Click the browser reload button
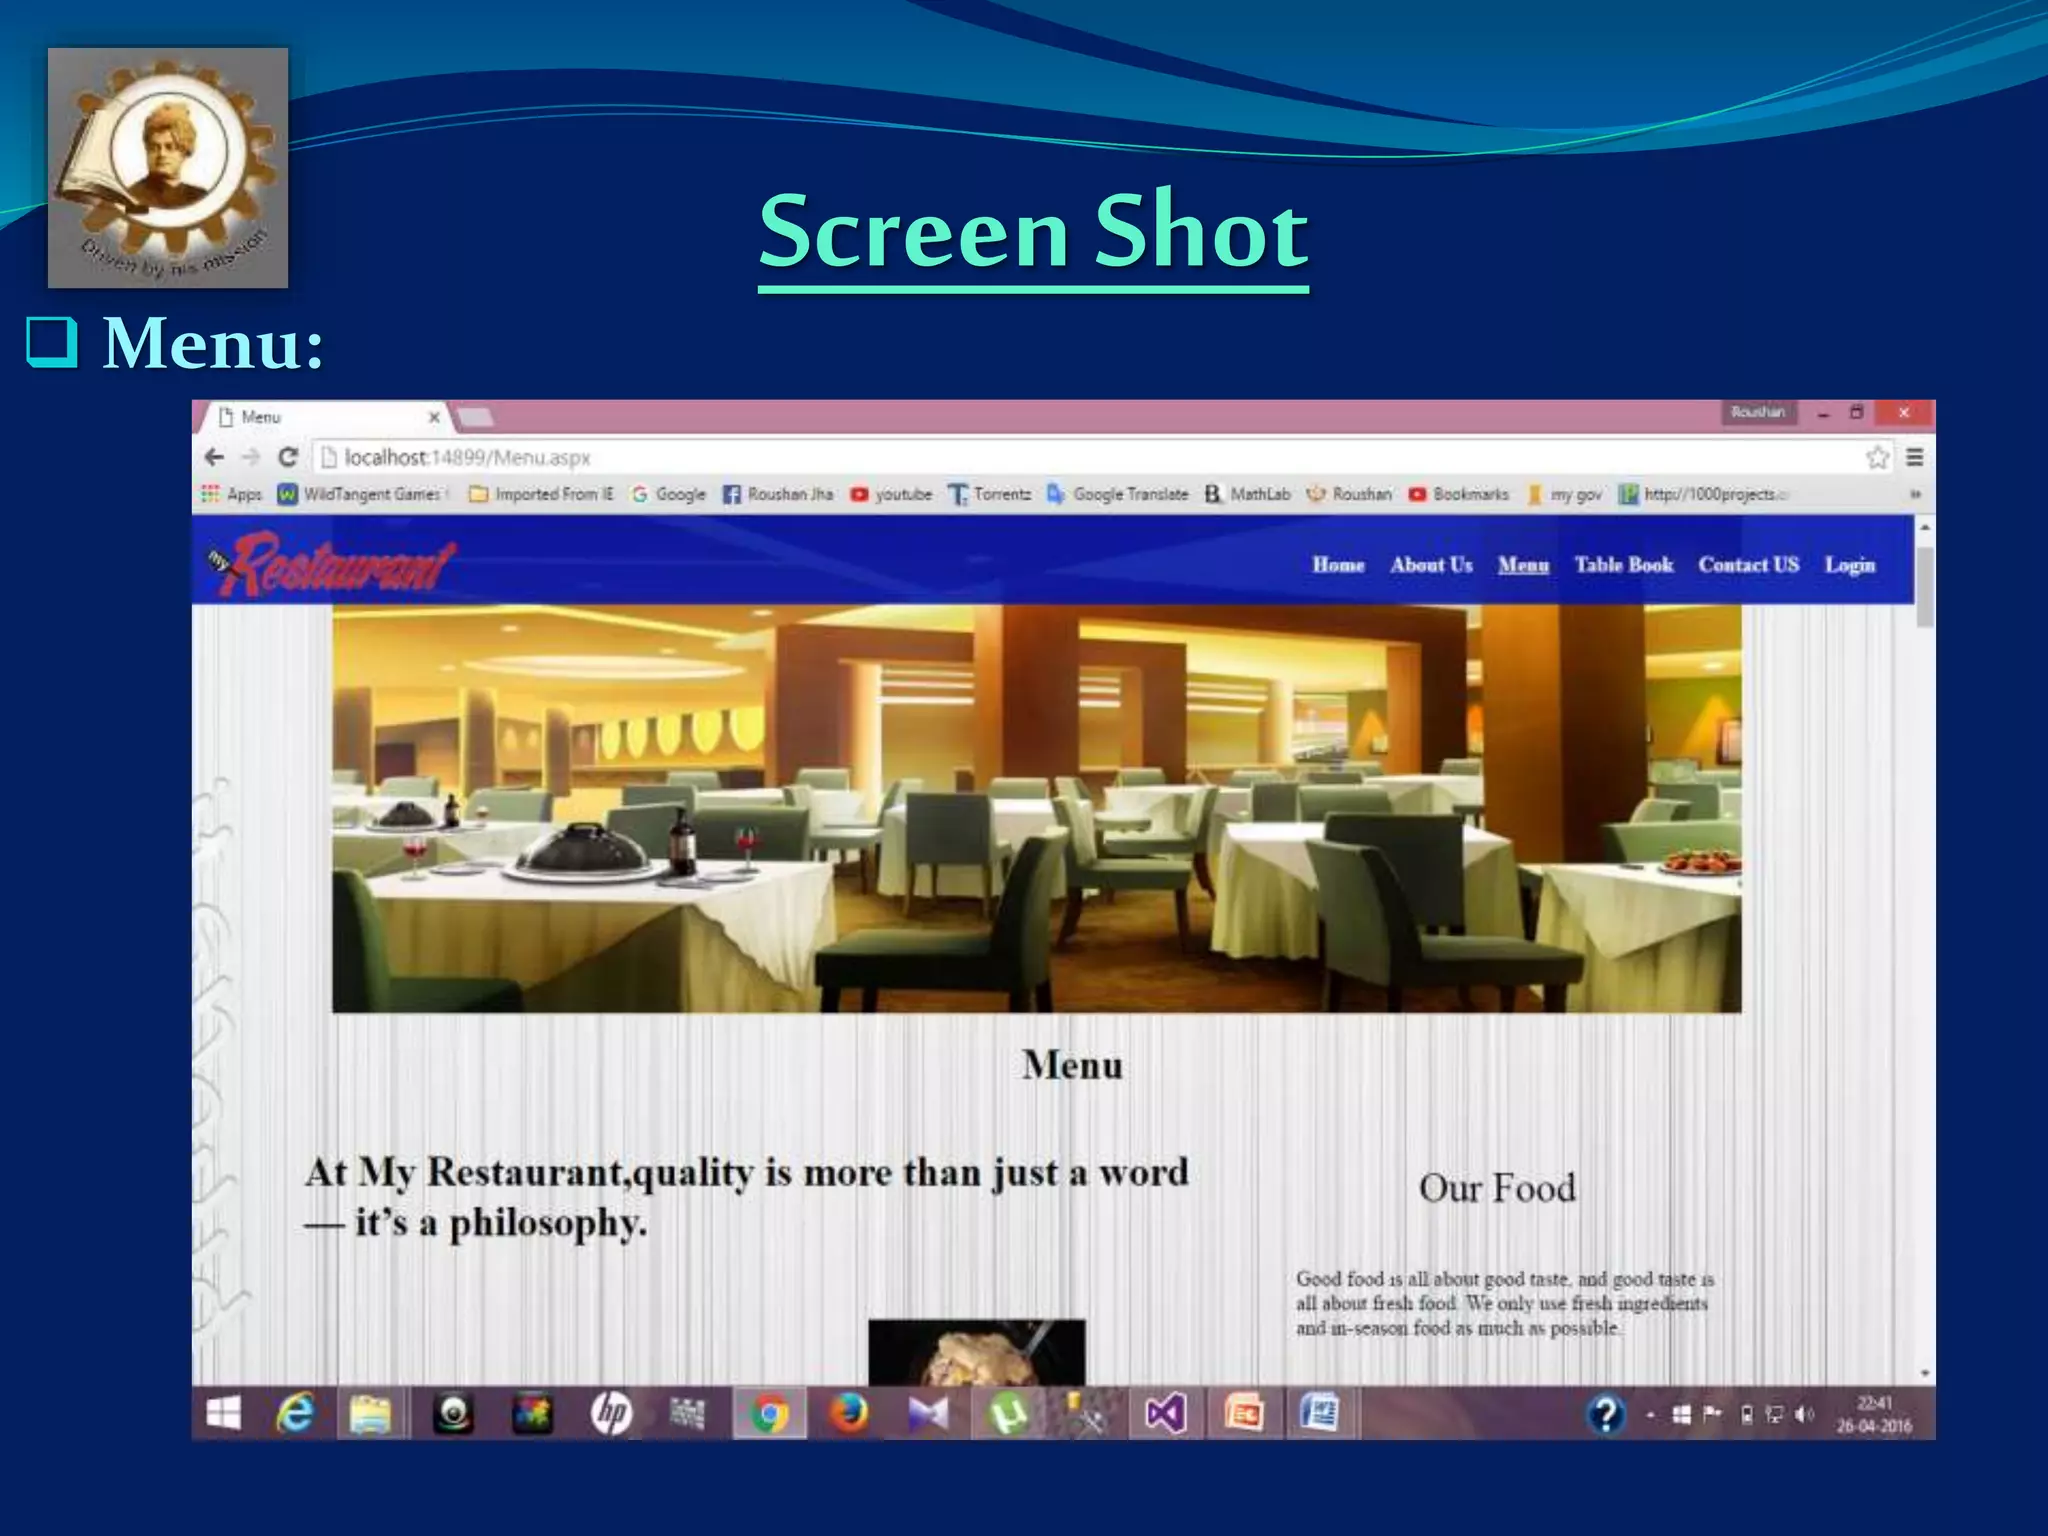Image resolution: width=2048 pixels, height=1536 pixels. tap(288, 457)
